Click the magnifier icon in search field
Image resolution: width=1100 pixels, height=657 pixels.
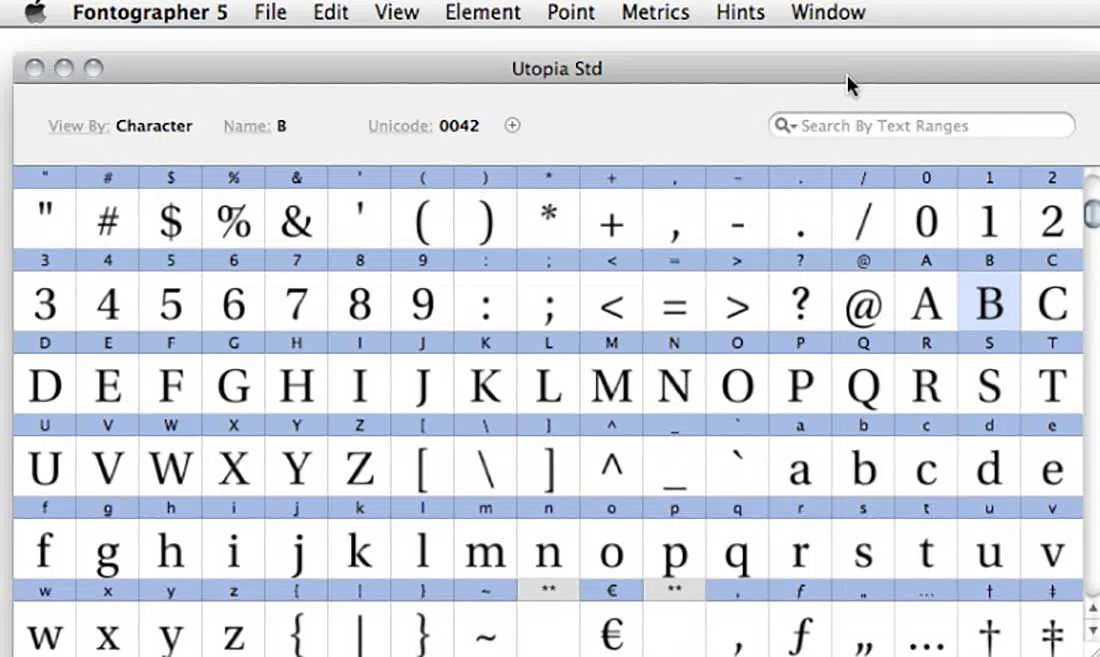pyautogui.click(x=783, y=126)
